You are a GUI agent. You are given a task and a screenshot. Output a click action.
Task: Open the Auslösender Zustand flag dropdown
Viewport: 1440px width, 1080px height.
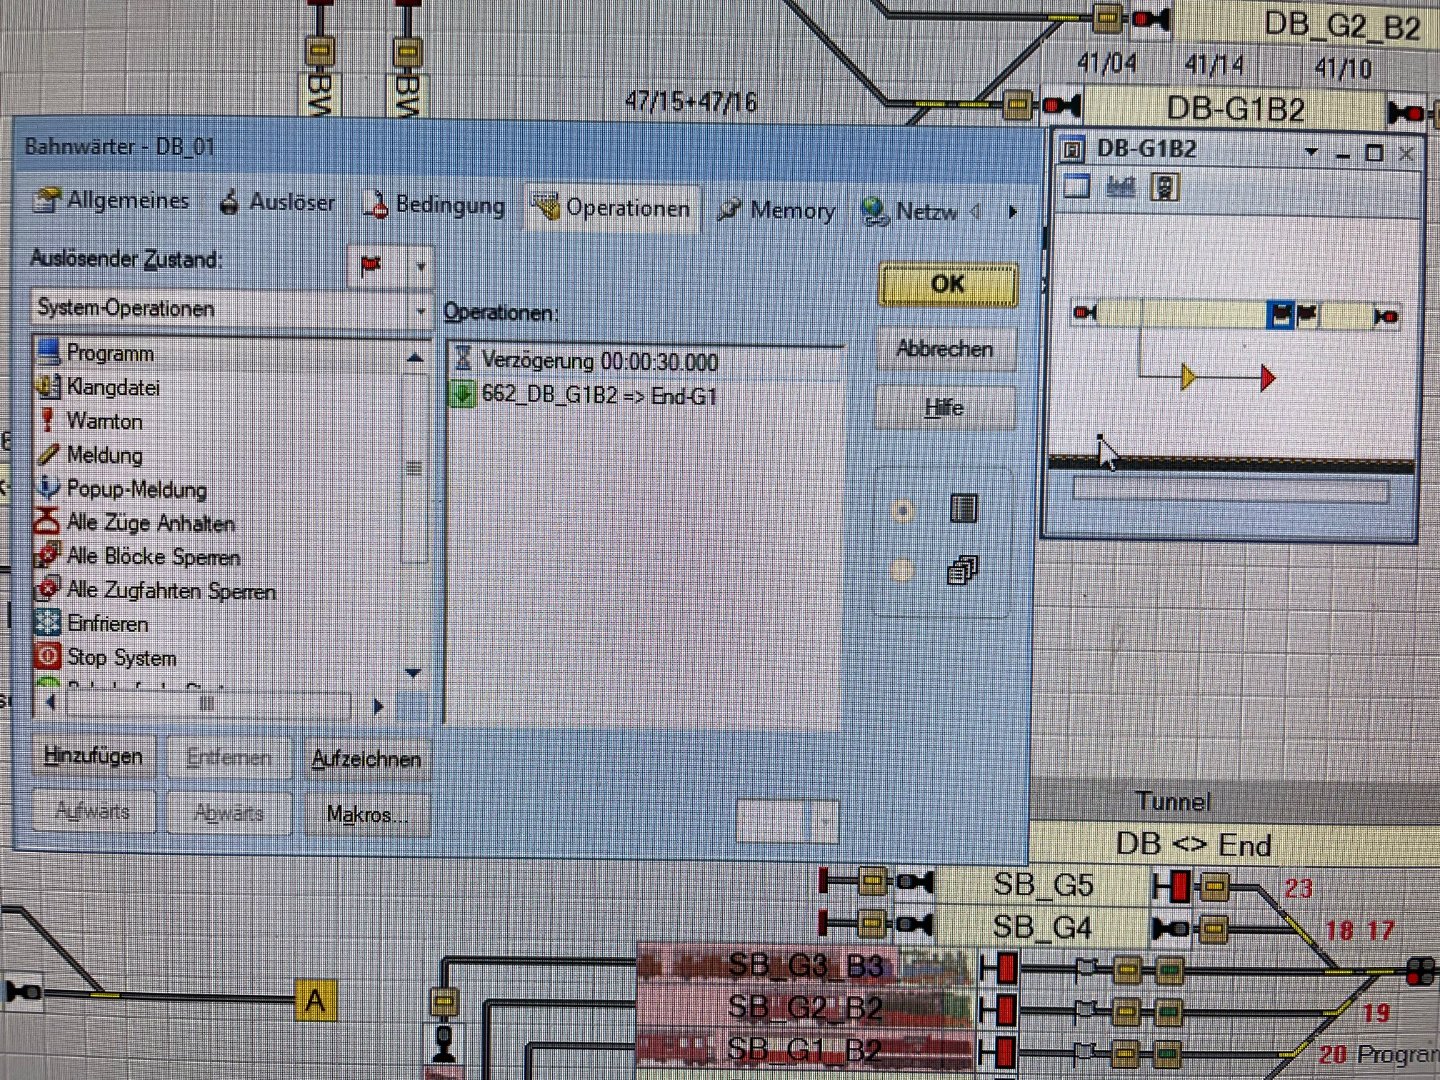click(x=421, y=267)
